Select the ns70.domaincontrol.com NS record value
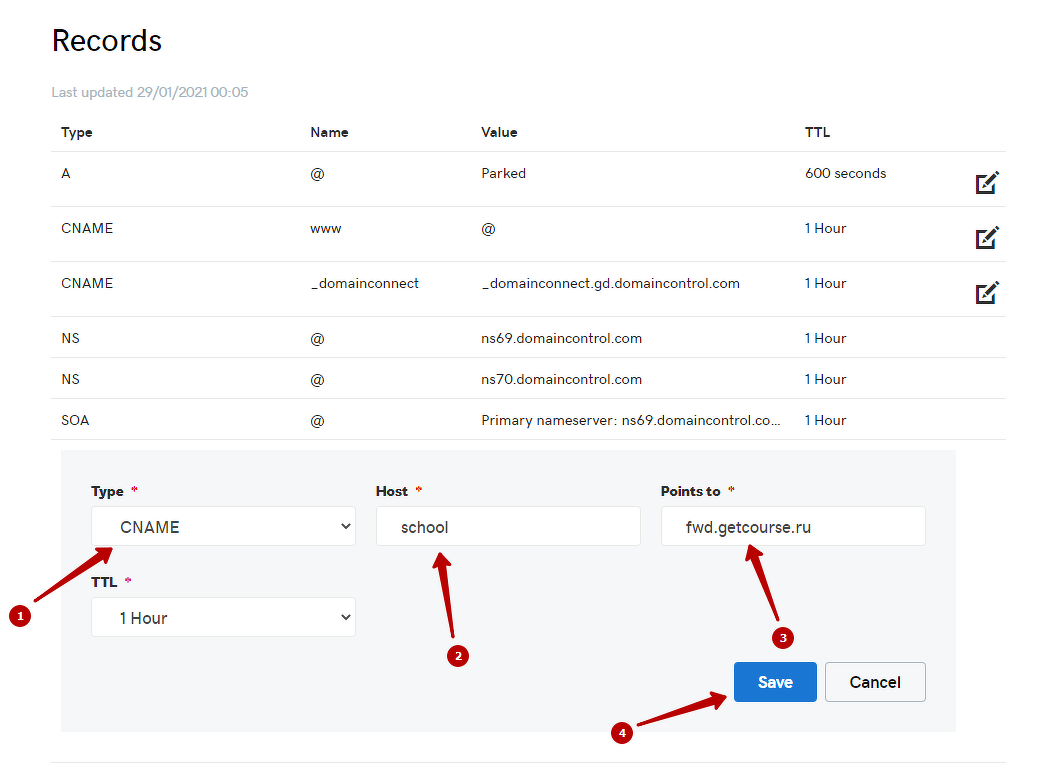 tap(561, 379)
